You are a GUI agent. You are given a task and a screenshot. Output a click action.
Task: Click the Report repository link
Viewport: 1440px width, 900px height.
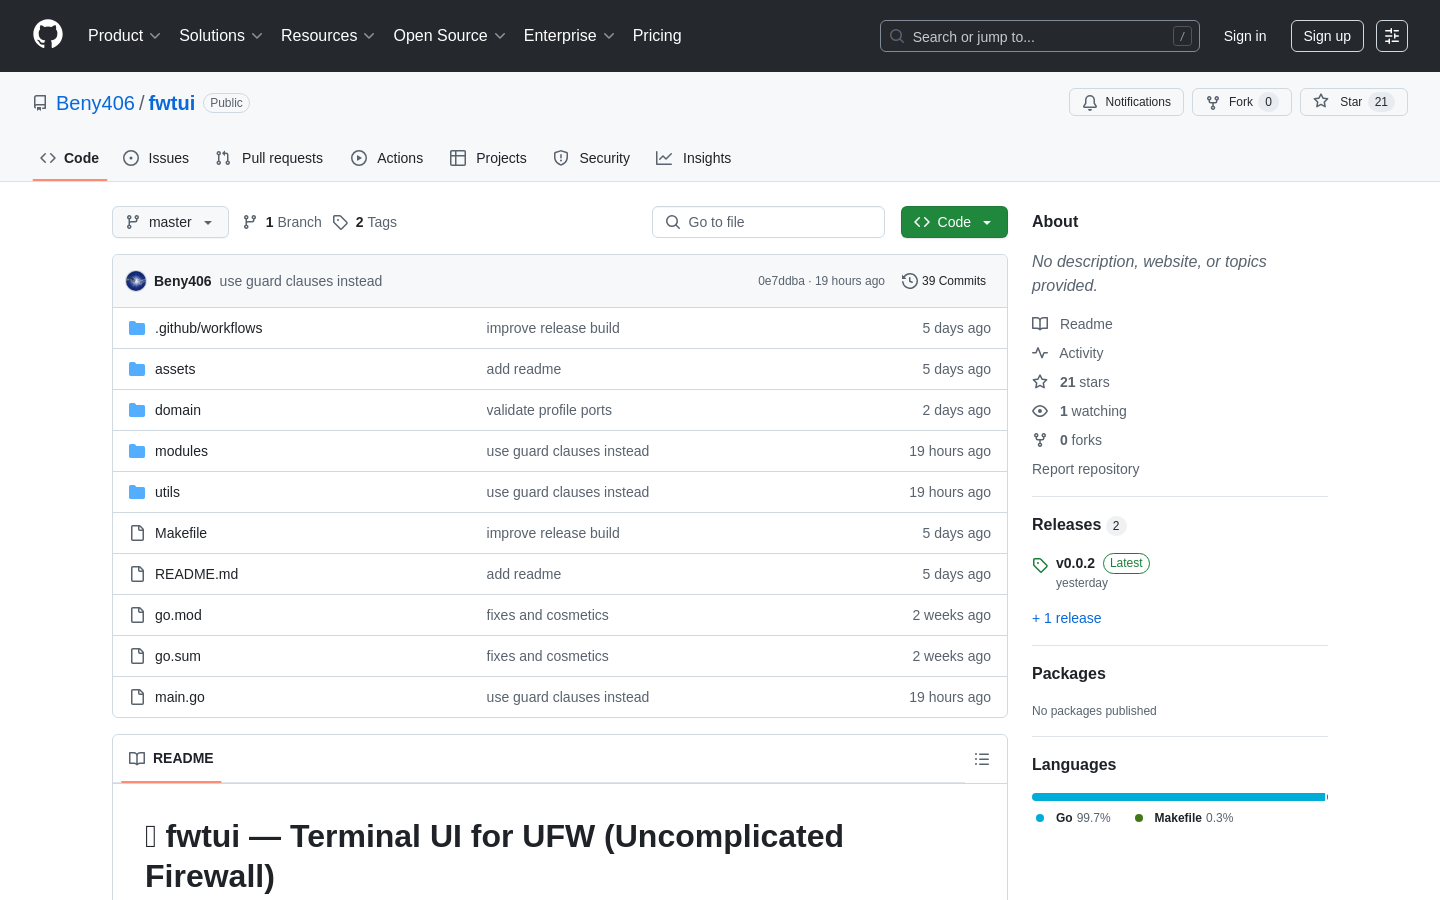(1085, 469)
